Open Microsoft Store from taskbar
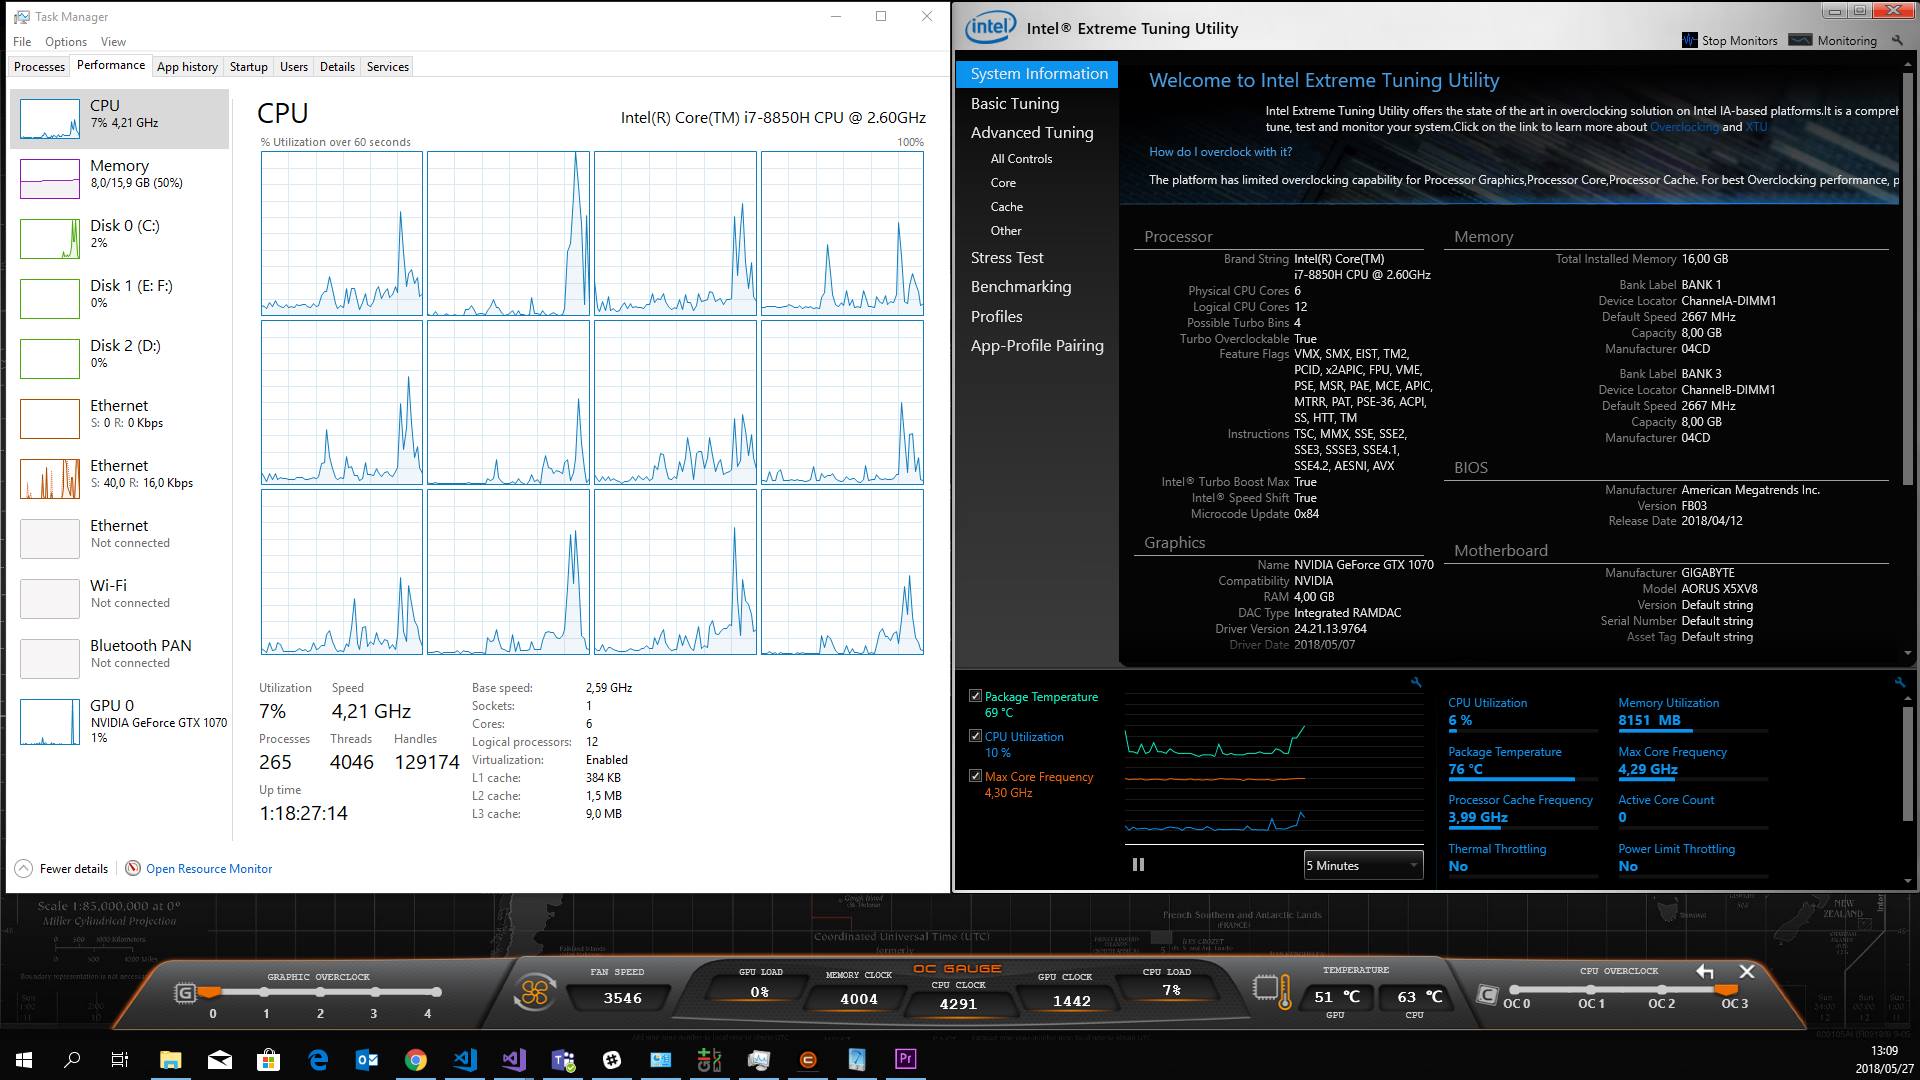This screenshot has height=1080, width=1920. pyautogui.click(x=269, y=1060)
